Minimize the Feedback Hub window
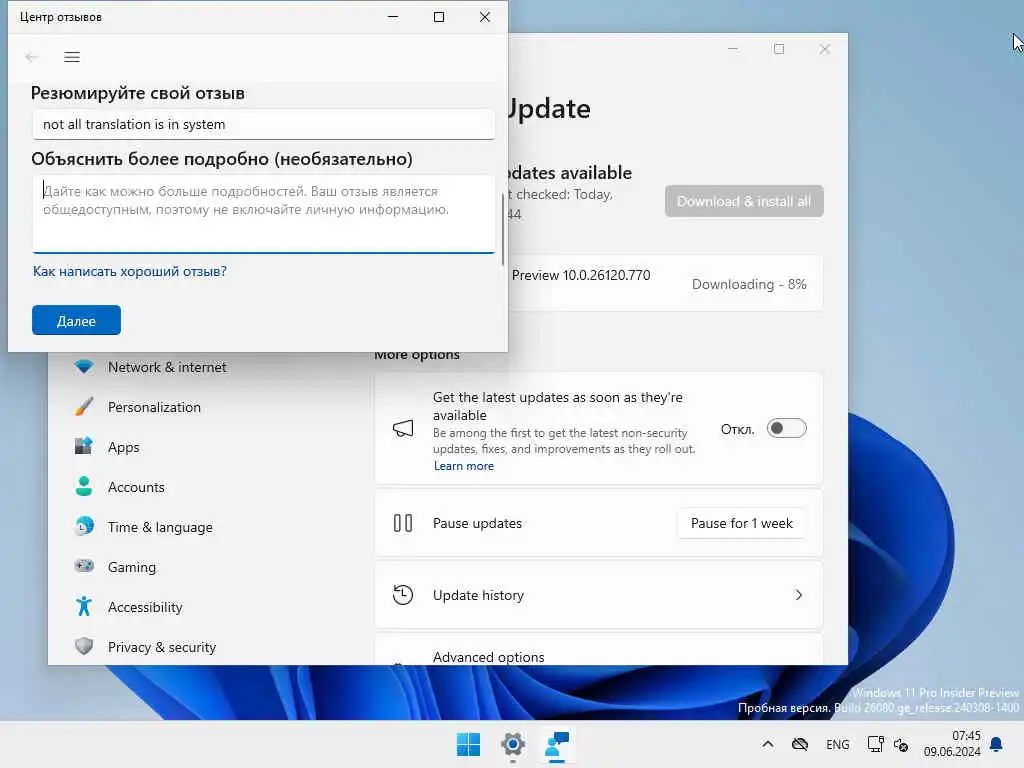 click(392, 17)
